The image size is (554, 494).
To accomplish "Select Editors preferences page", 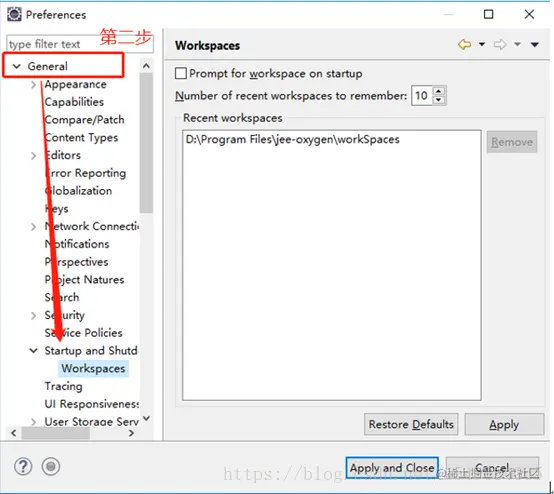I will tap(63, 155).
